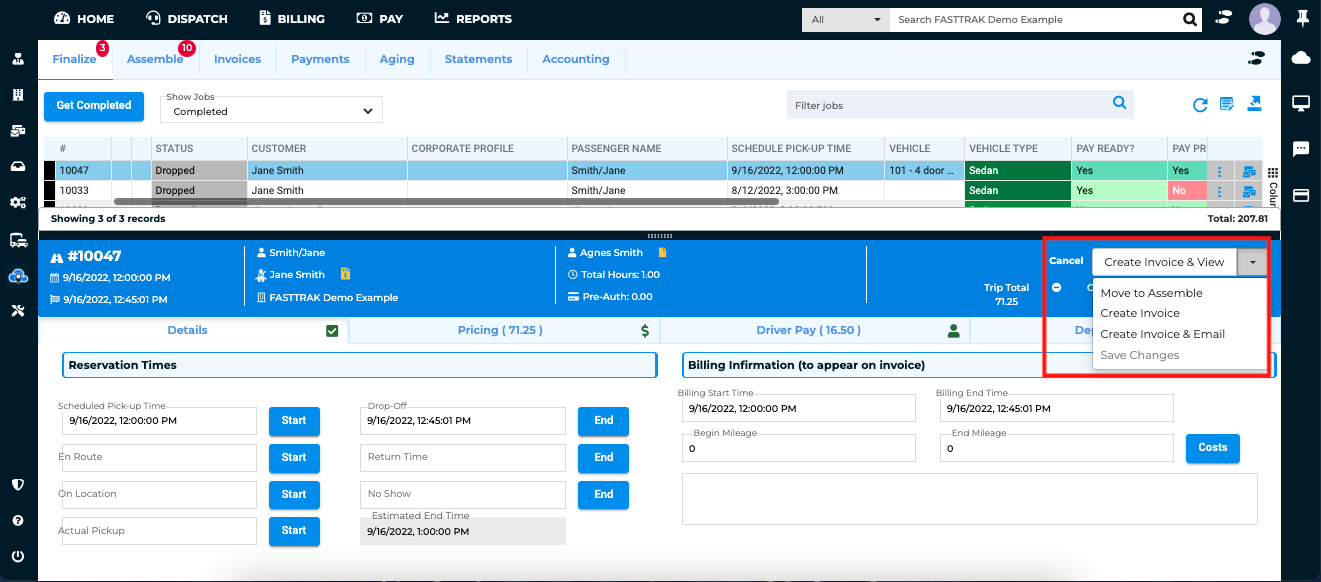Click the cloud location icon in left sidebar
Image resolution: width=1321 pixels, height=582 pixels.
18,275
